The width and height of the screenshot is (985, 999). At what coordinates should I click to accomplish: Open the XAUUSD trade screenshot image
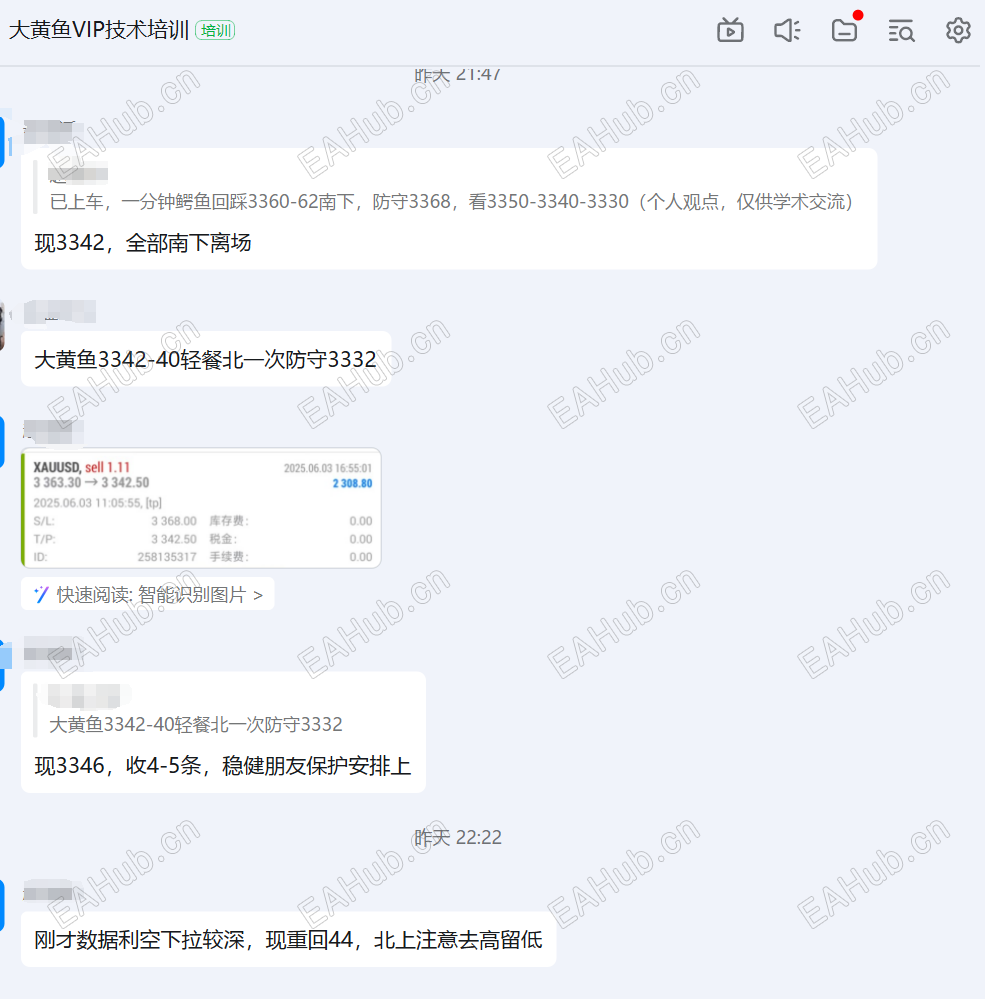tap(200, 508)
